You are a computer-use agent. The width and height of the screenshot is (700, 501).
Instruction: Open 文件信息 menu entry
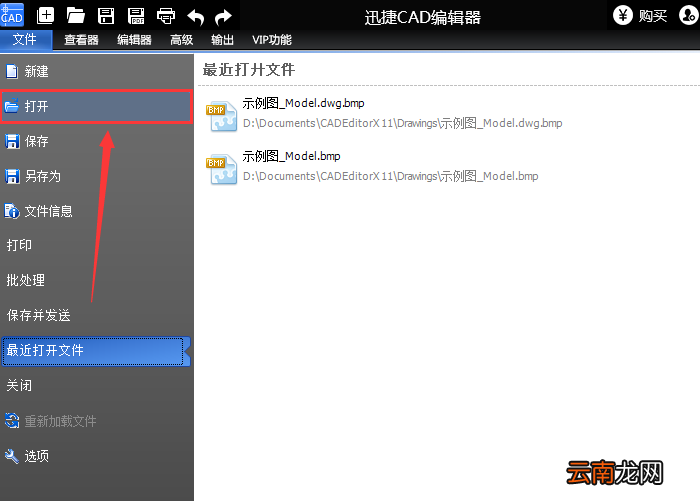point(96,211)
